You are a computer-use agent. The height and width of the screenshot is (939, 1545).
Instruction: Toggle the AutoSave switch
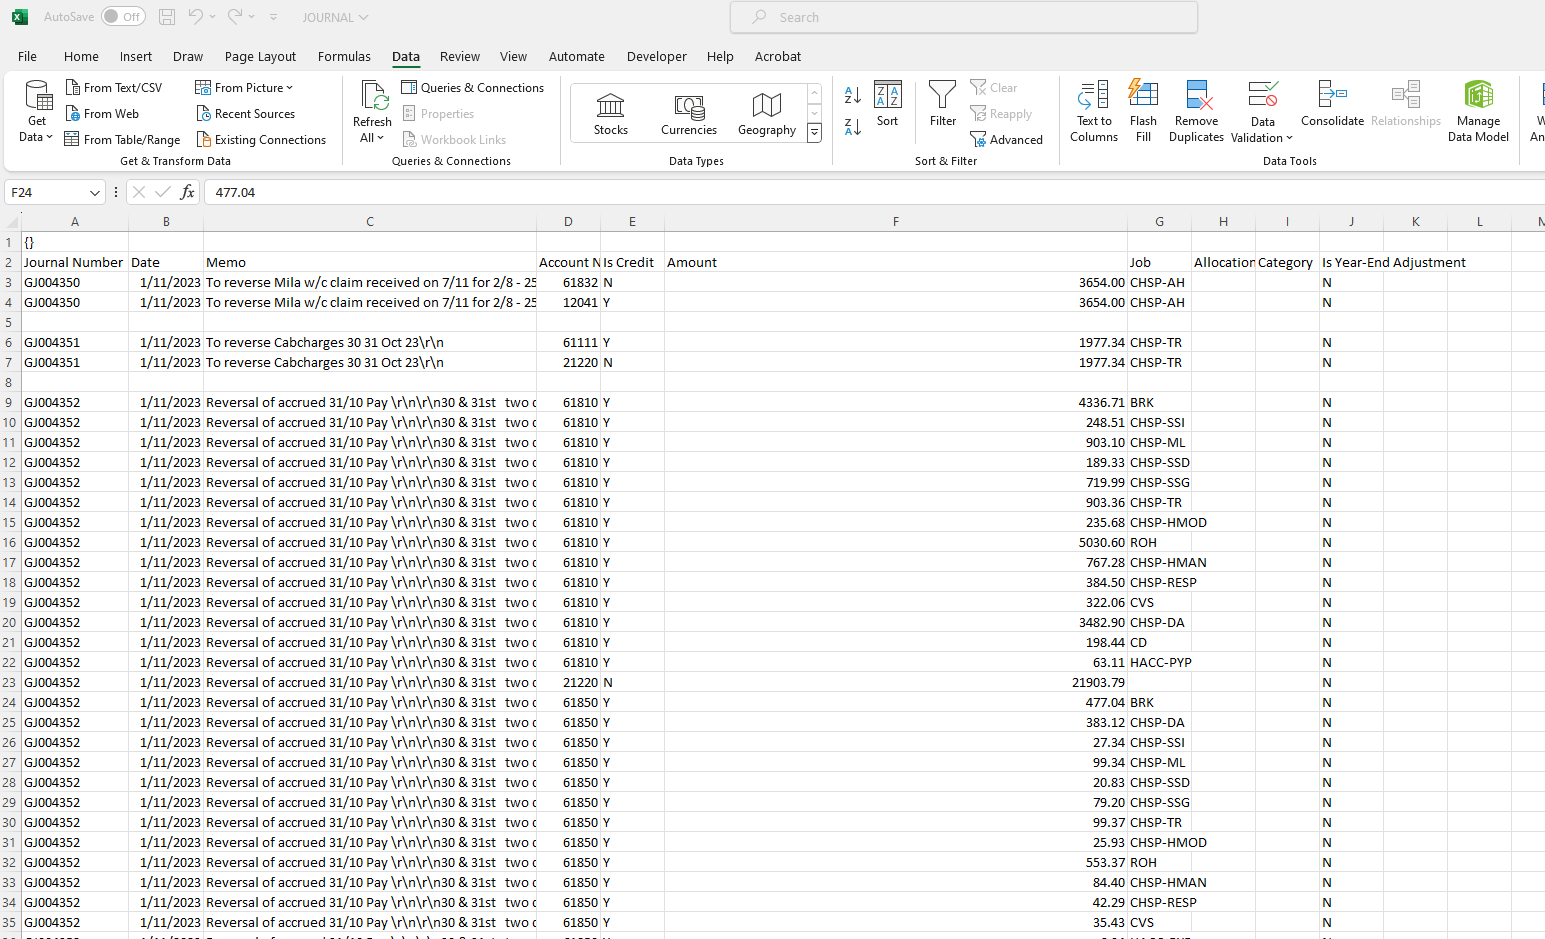click(x=123, y=17)
